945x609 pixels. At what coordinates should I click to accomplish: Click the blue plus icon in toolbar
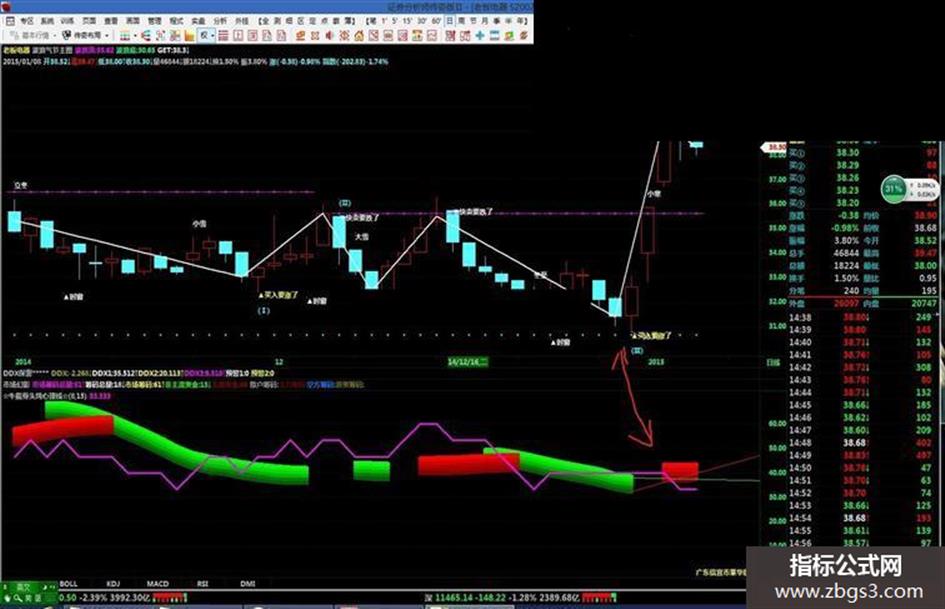tap(480, 36)
